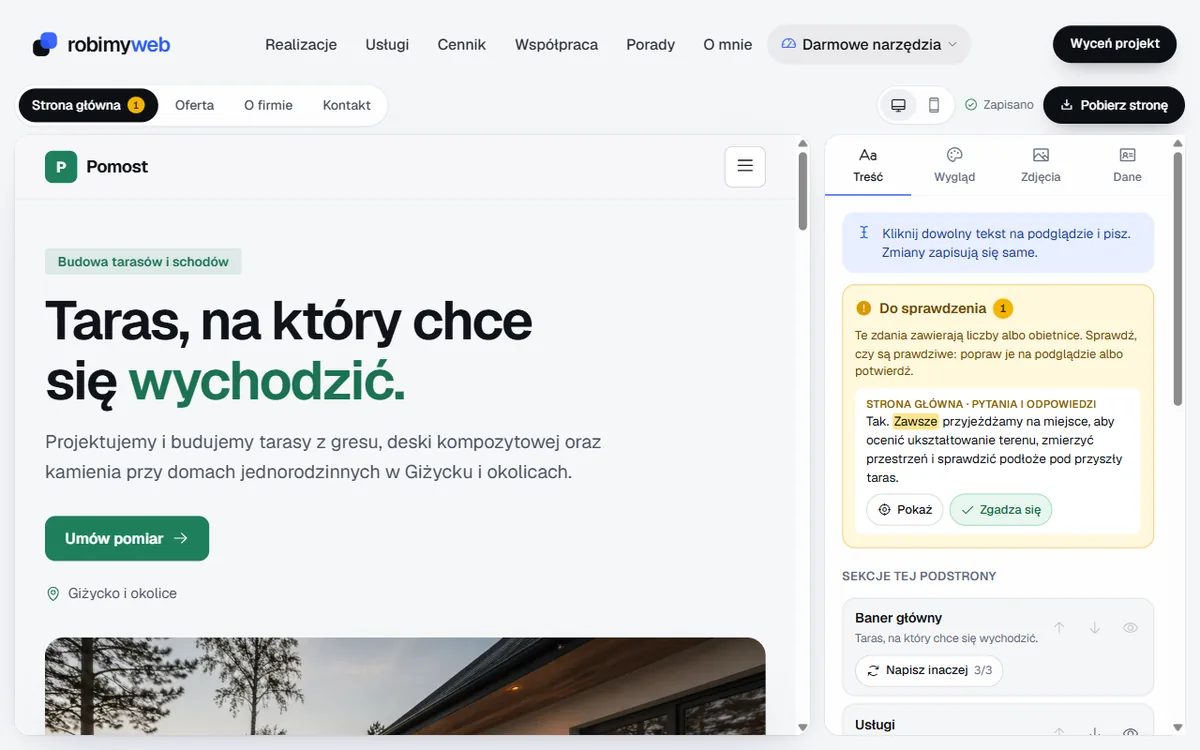1200x750 pixels.
Task: Click Pobierz stronę download button
Action: tap(1114, 105)
